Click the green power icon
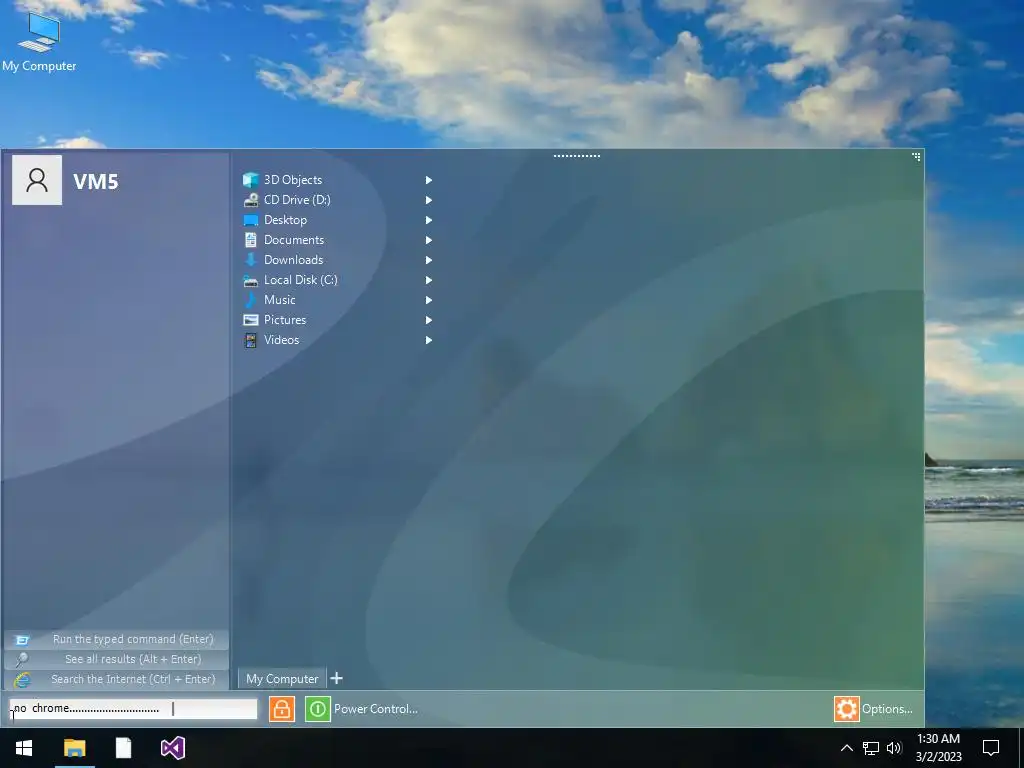Image resolution: width=1024 pixels, height=768 pixels. (x=317, y=709)
